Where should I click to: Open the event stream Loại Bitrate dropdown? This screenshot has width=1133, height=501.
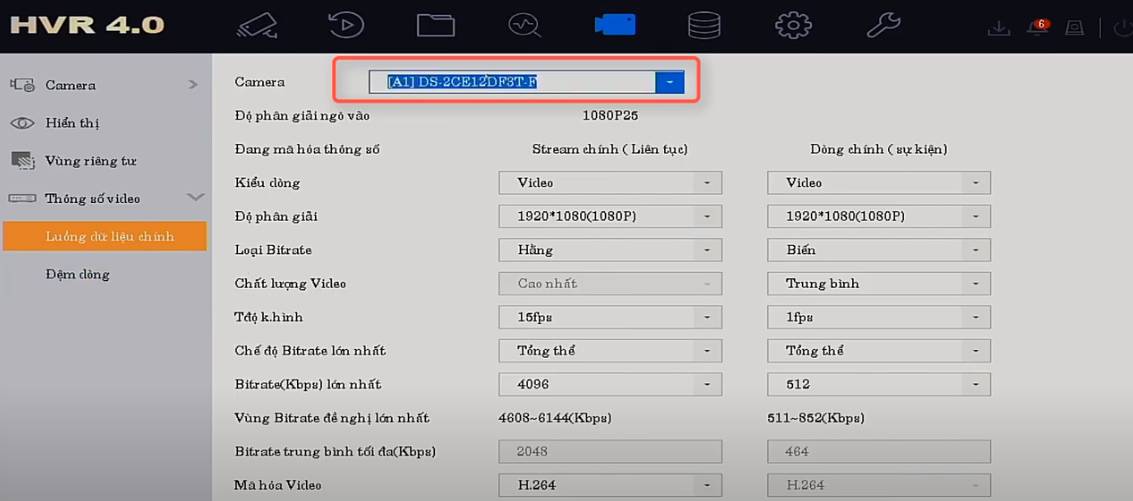tap(878, 250)
